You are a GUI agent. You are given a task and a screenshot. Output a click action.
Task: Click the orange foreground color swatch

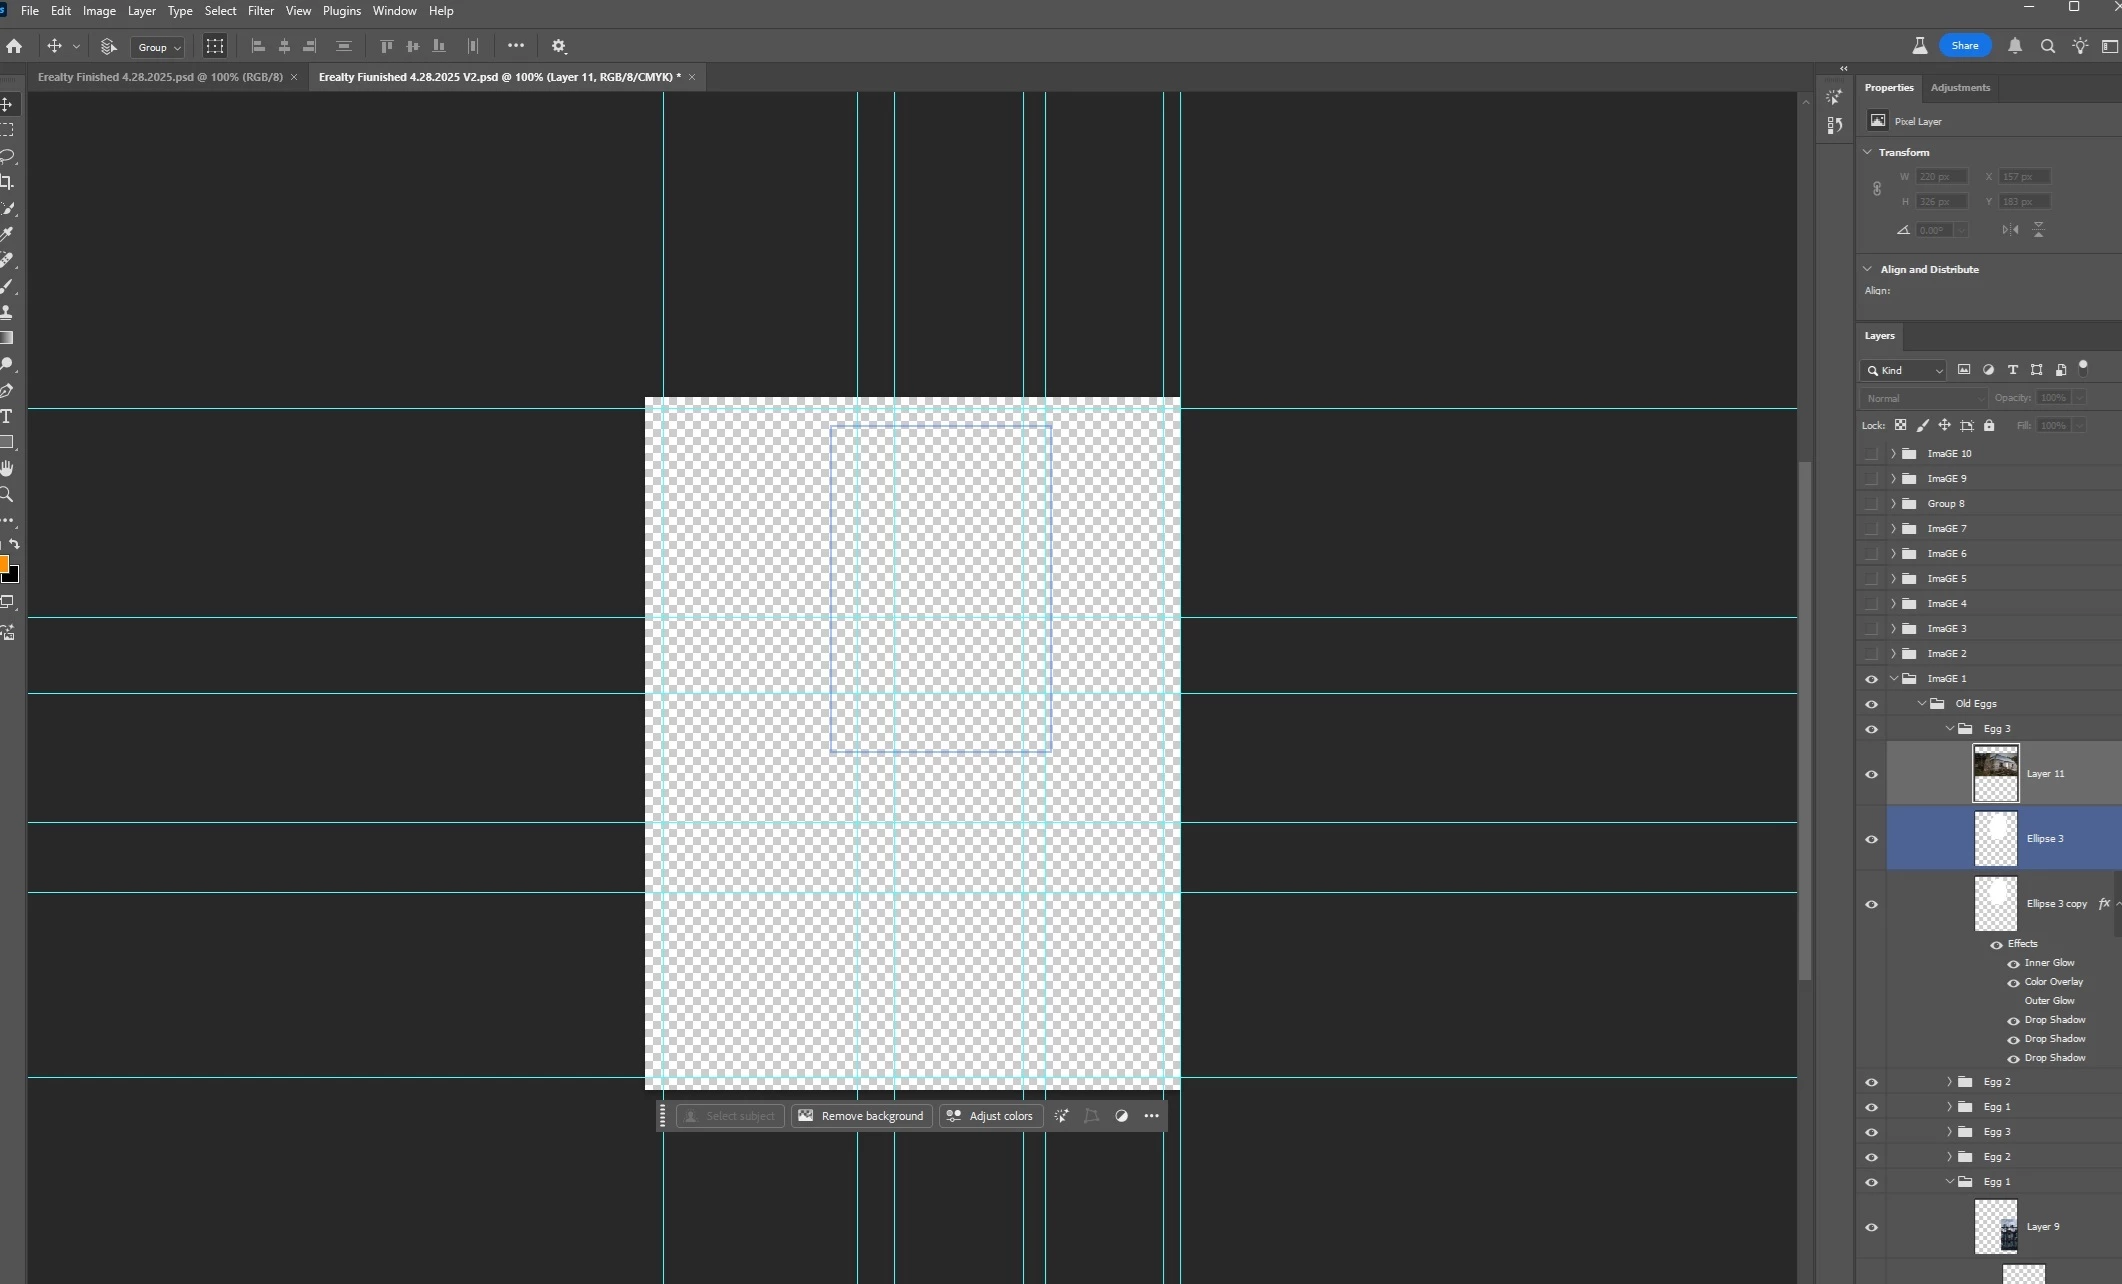3,564
